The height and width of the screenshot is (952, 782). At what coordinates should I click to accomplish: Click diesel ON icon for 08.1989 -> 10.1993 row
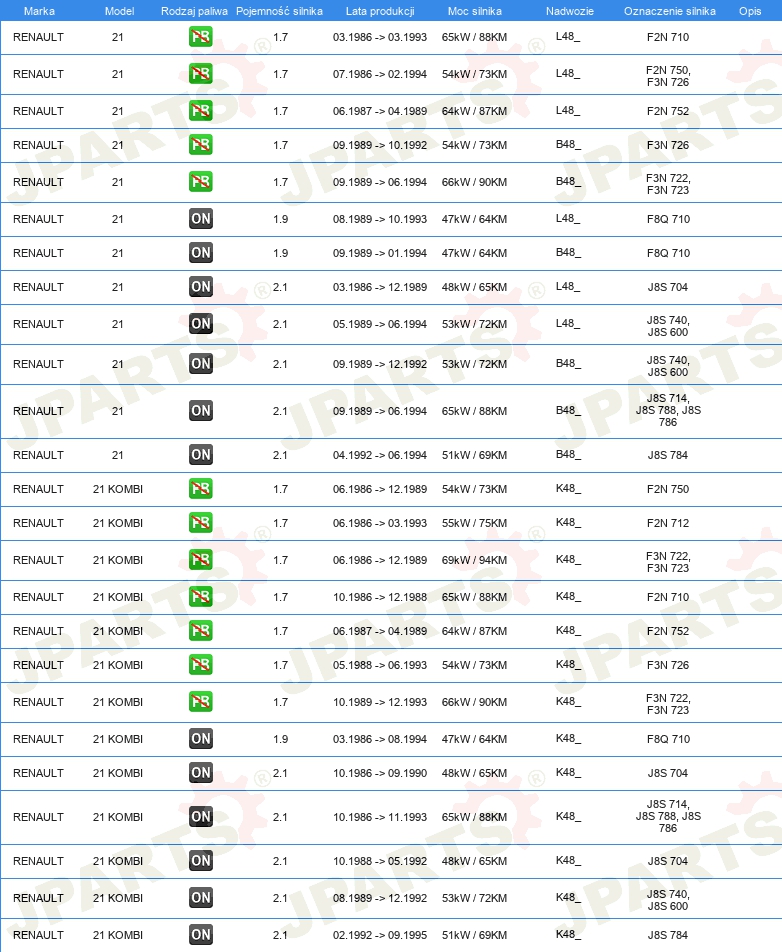pos(200,219)
